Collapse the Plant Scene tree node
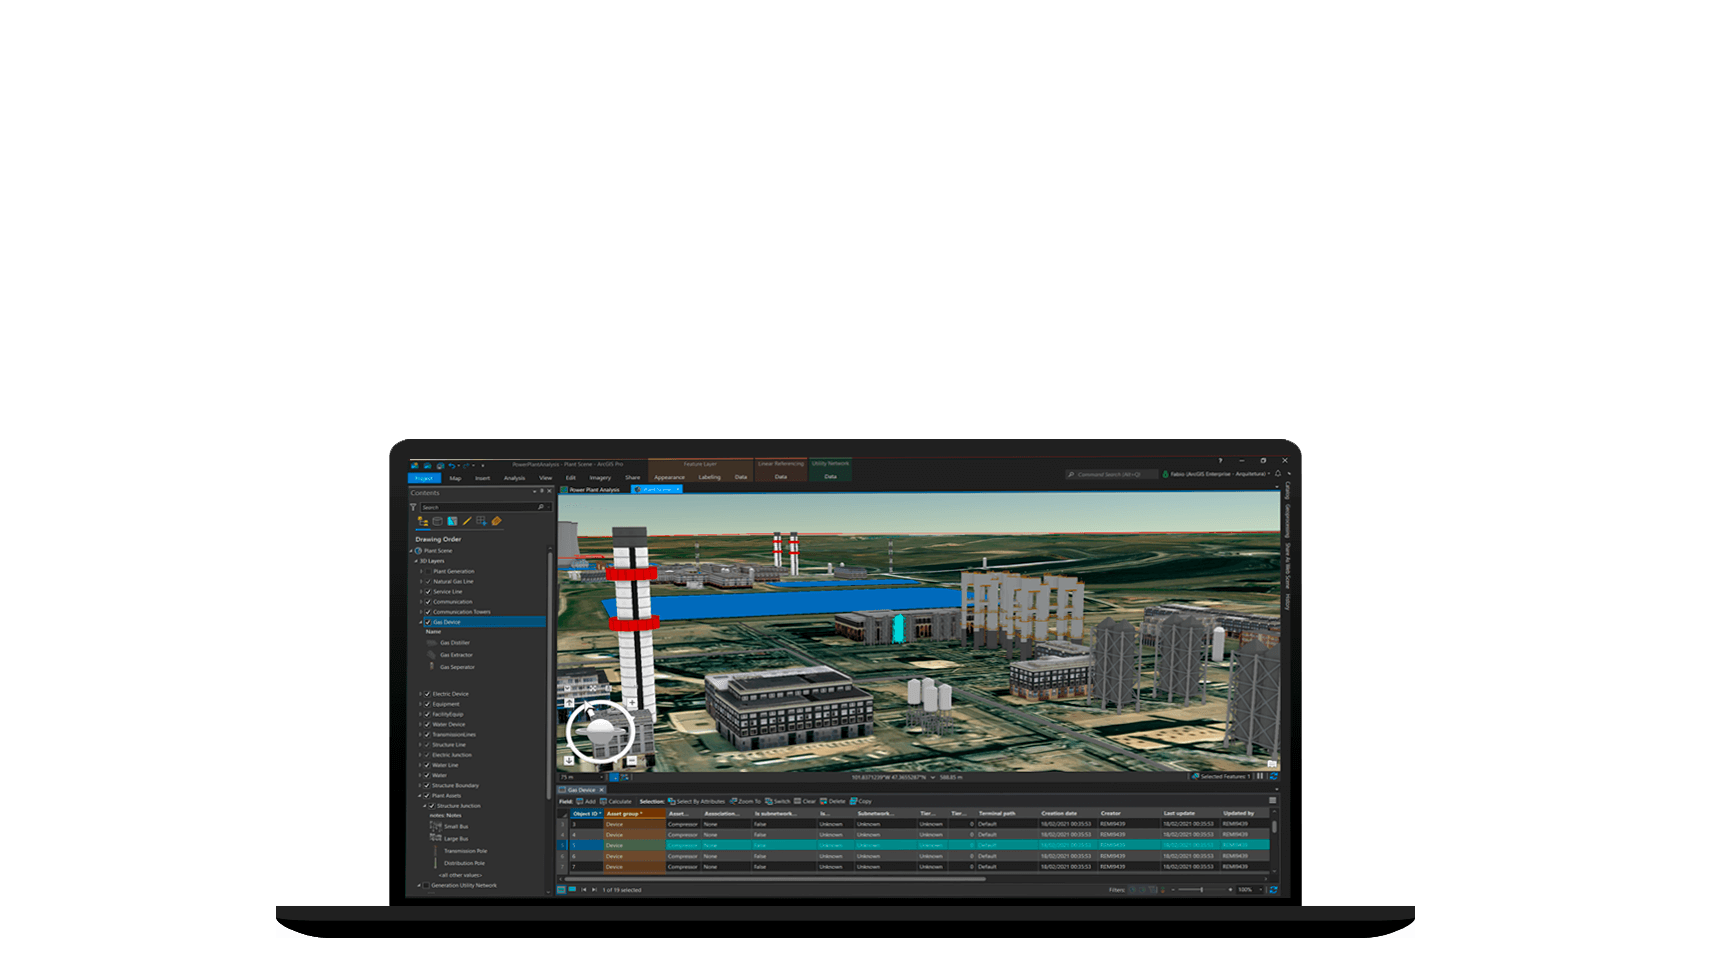This screenshot has width=1728, height=956. click(x=411, y=551)
